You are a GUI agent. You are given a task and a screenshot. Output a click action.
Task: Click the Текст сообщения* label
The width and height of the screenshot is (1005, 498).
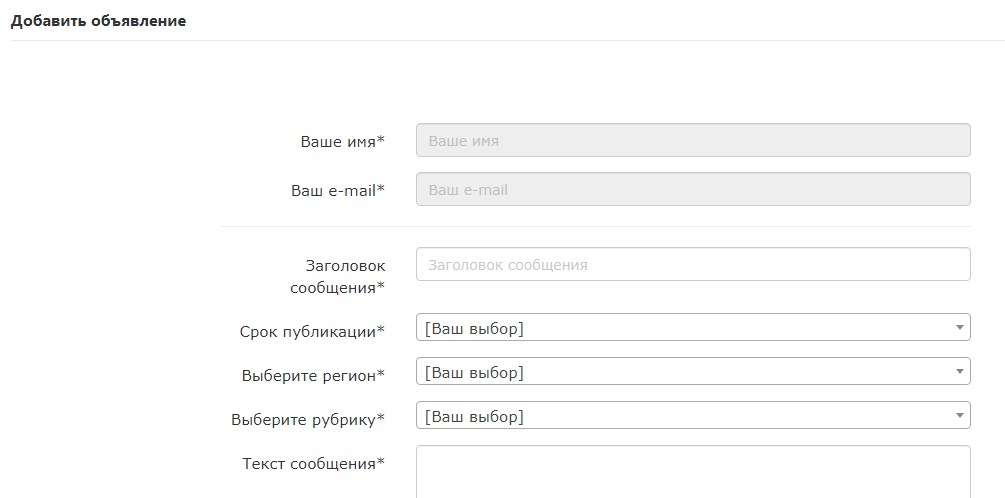pos(314,463)
